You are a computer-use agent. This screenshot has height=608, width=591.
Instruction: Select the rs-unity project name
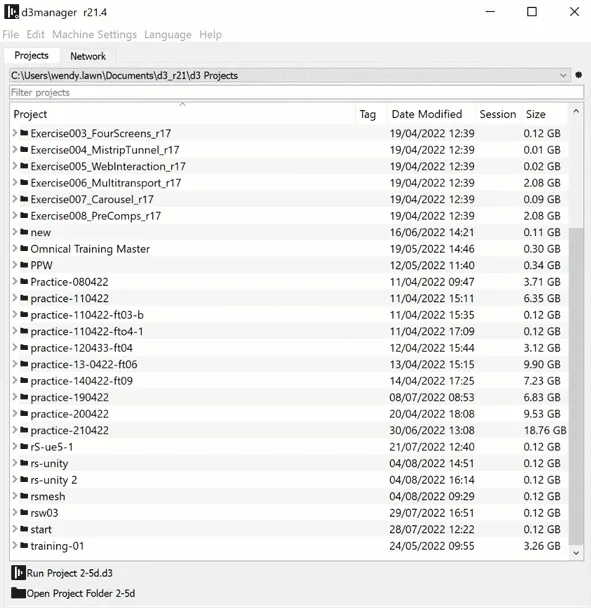click(x=49, y=463)
